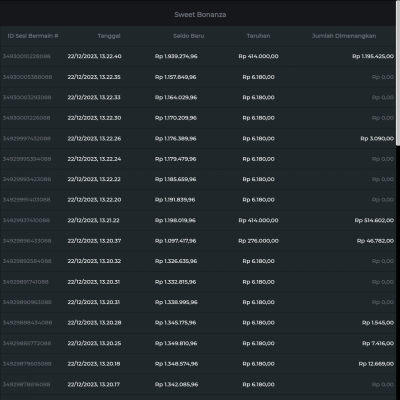This screenshot has height=400, width=400.
Task: Click Rp 0,00 winnings in the 13.22.20 row
Action: click(x=383, y=200)
